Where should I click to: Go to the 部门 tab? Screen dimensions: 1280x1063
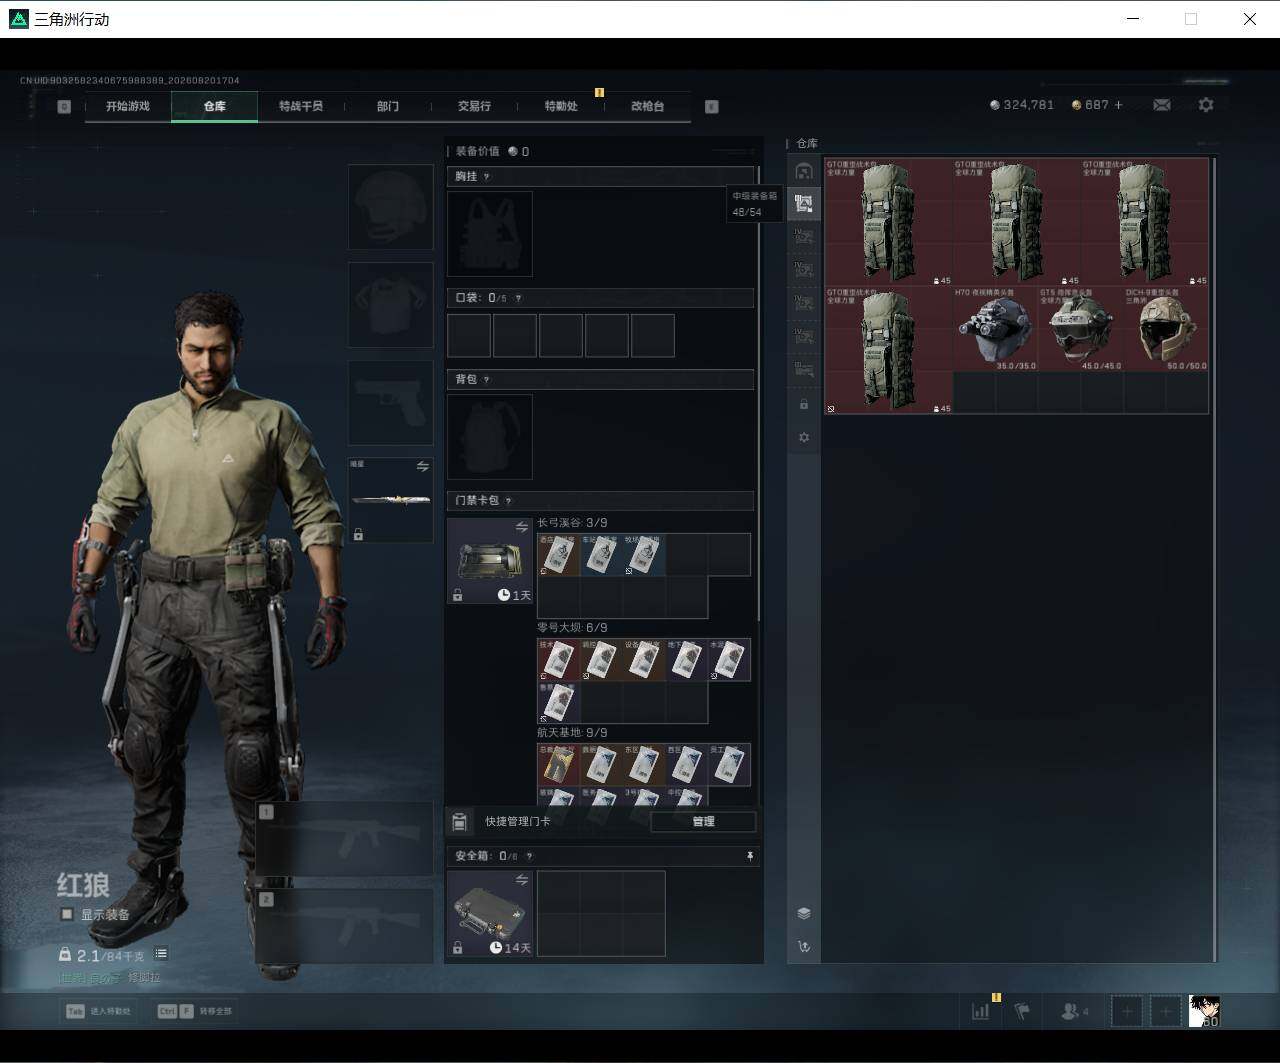coord(388,106)
